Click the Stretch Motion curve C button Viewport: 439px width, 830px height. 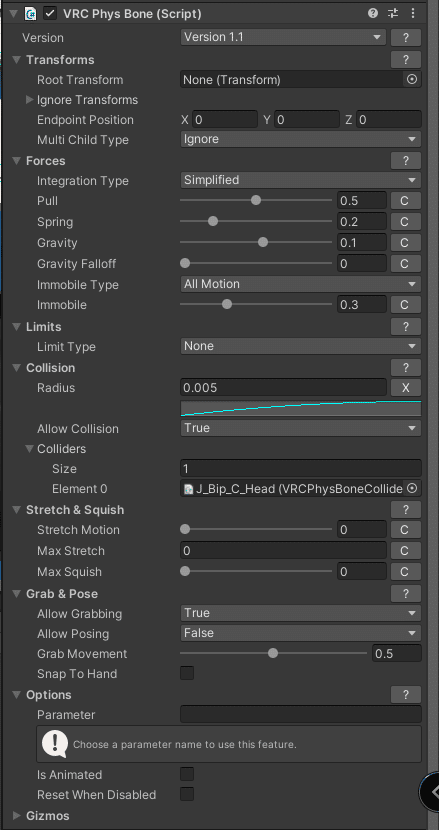406,529
